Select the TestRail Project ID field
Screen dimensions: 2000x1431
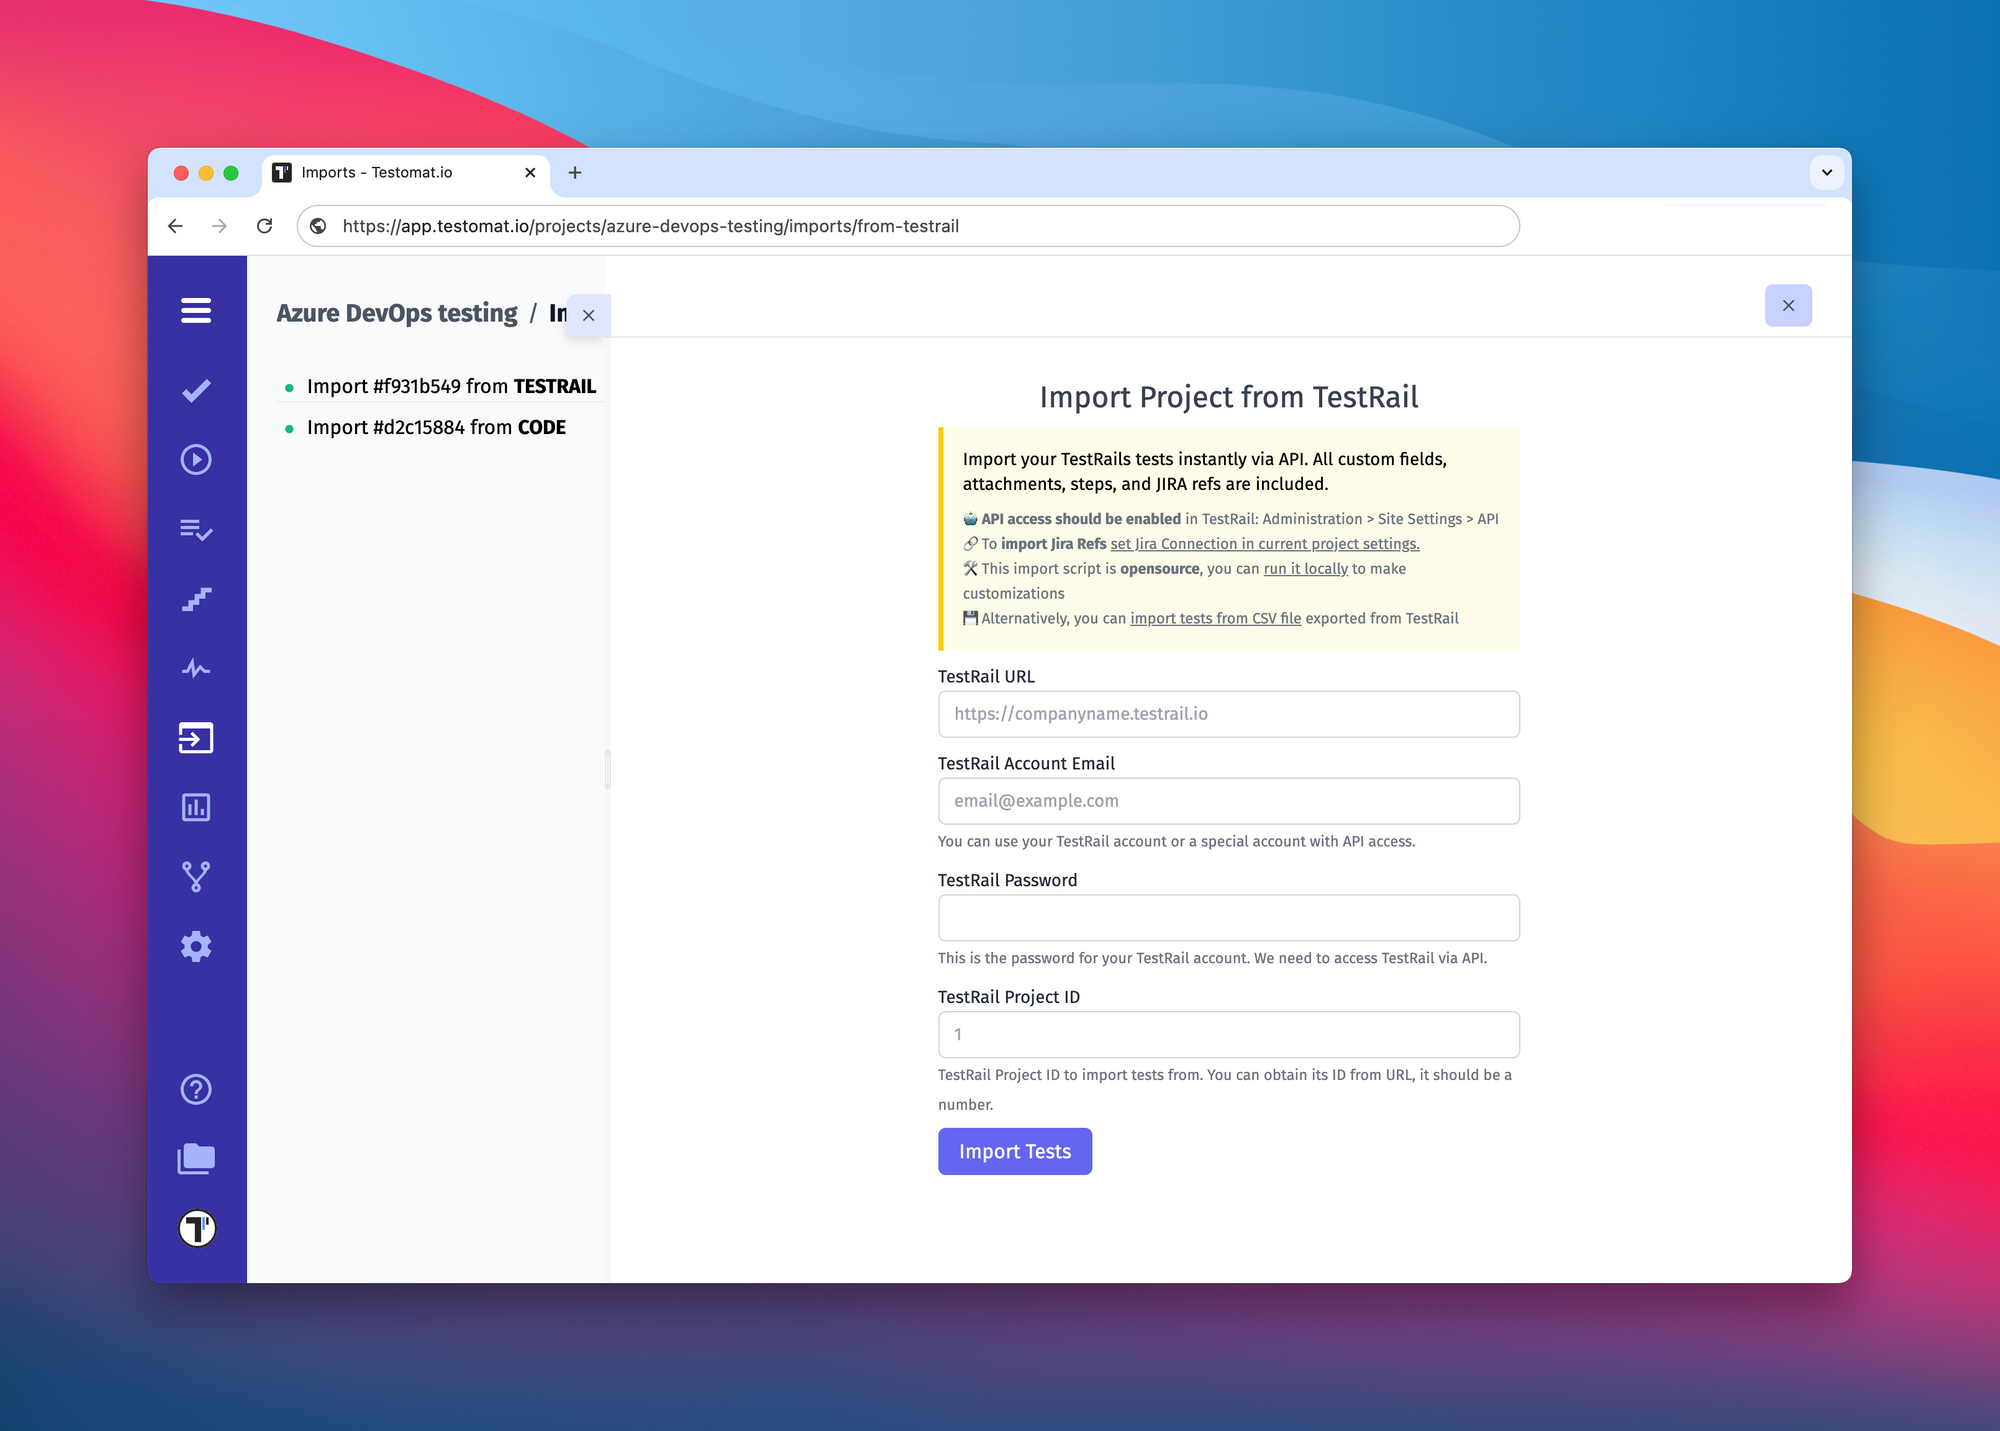coord(1228,1035)
